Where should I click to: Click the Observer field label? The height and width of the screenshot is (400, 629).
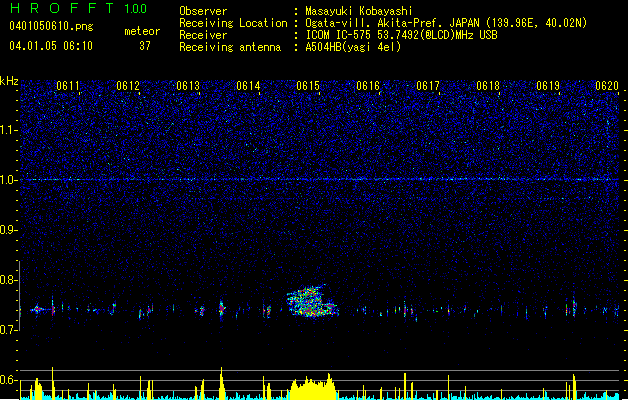[x=203, y=11]
